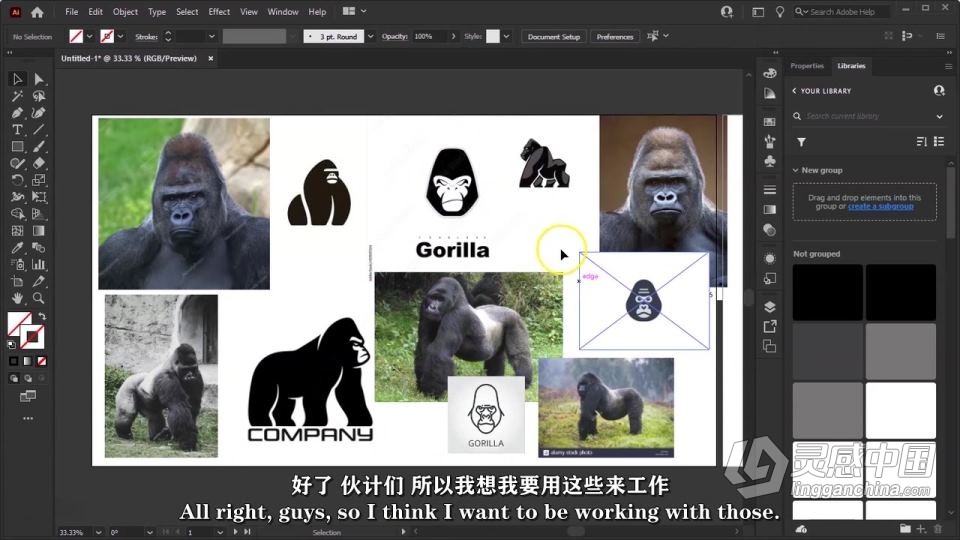Select the Shaper tool

[17, 163]
